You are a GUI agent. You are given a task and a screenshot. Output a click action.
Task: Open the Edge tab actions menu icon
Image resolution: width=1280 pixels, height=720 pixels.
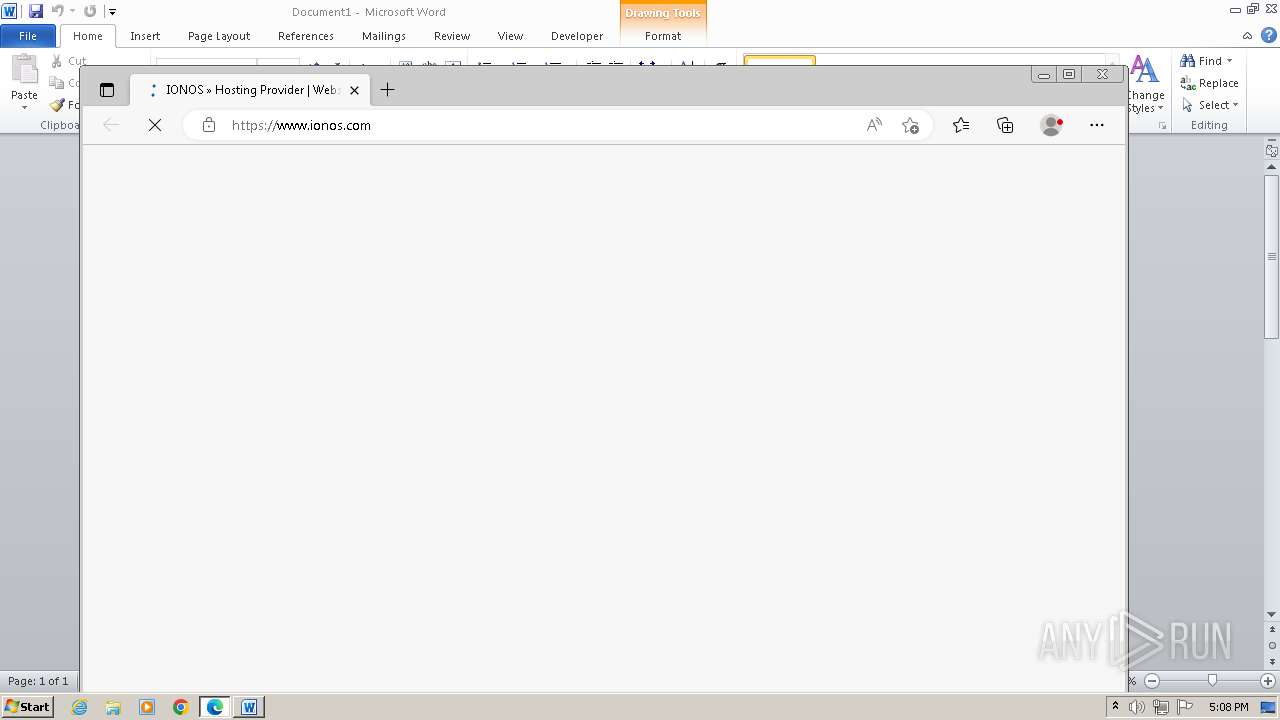pyautogui.click(x=107, y=90)
